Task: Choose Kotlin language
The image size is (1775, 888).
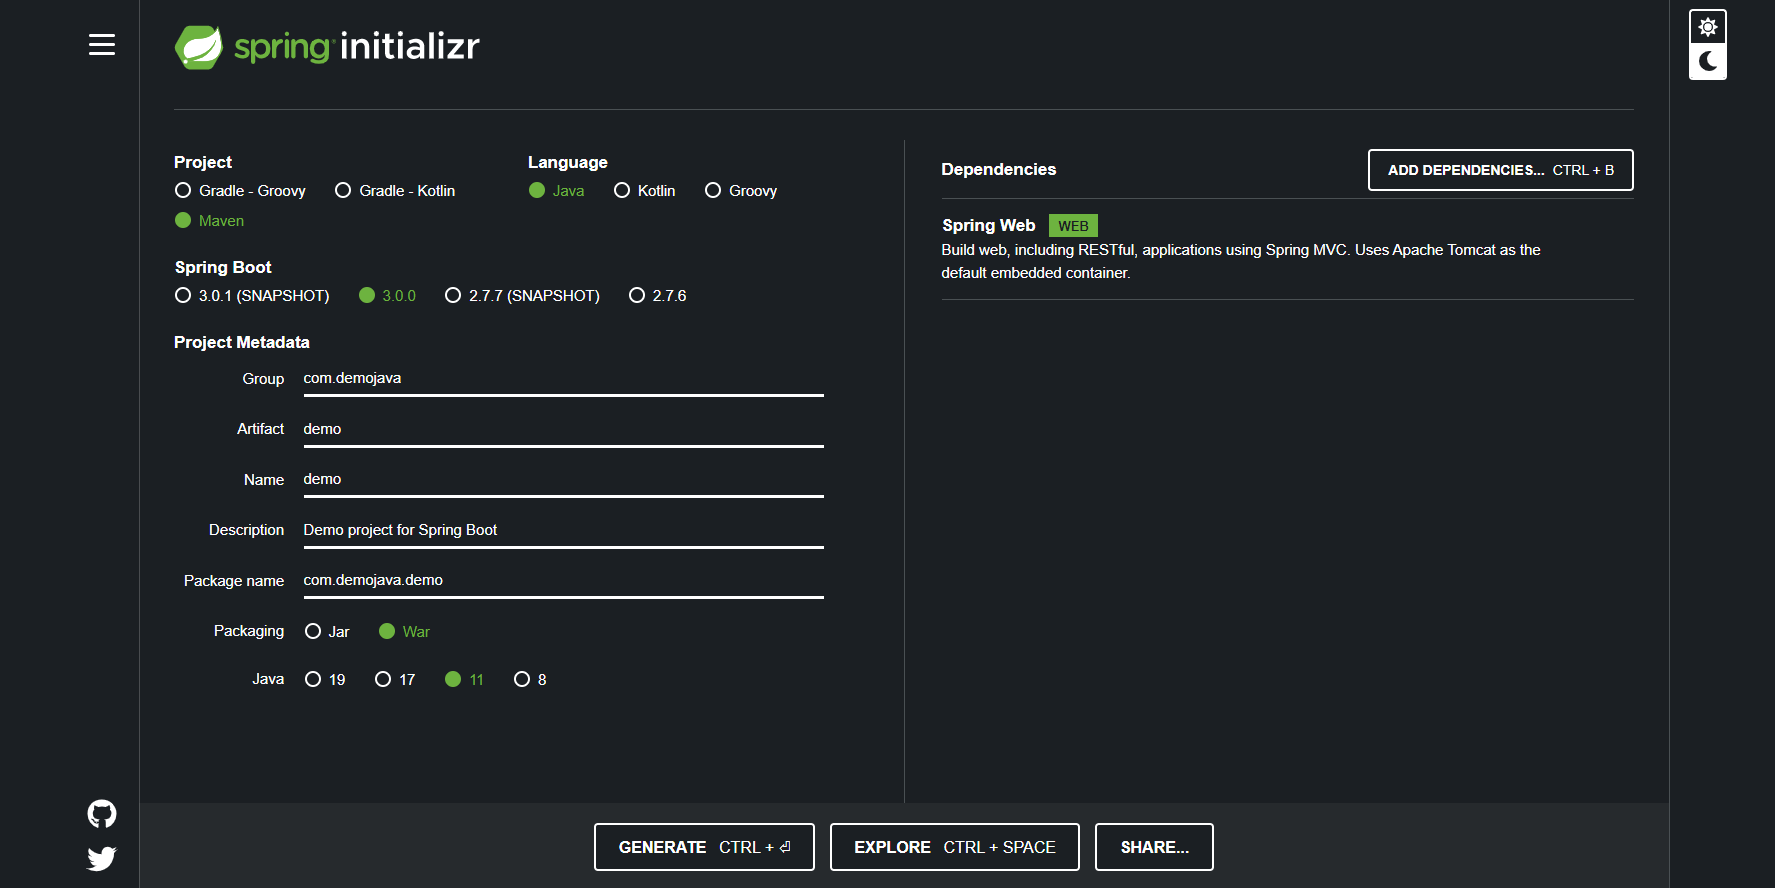Action: click(645, 191)
